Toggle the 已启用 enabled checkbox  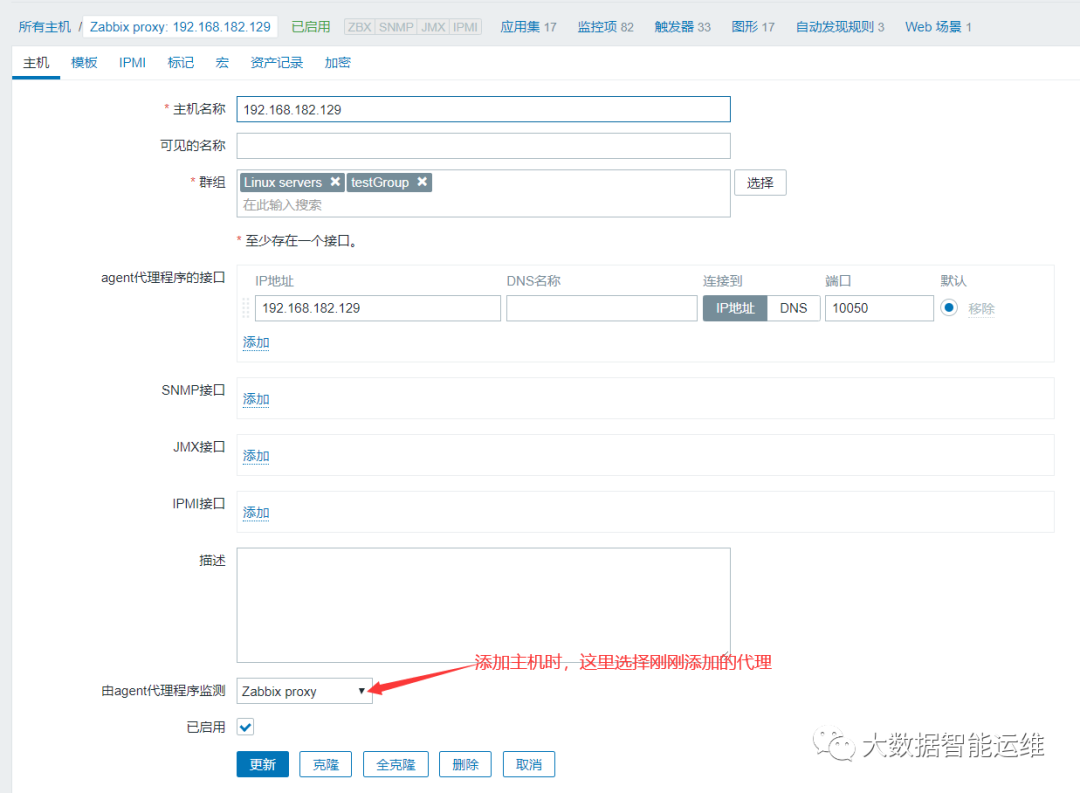[245, 727]
